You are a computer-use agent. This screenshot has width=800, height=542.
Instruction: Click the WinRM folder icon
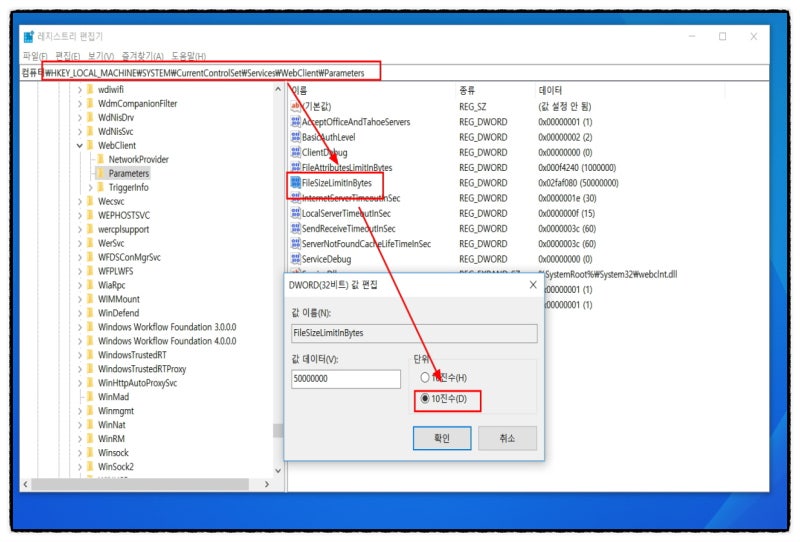click(x=90, y=439)
